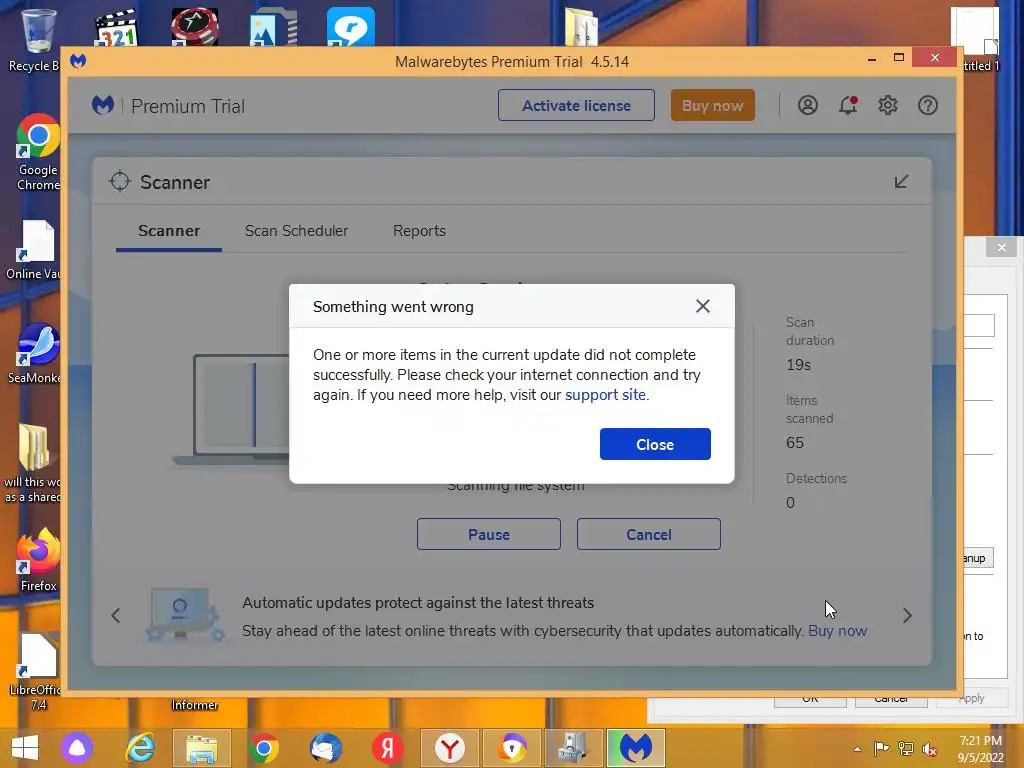Click the volume muted tray icon
Viewport: 1024px width, 768px height.
pos(929,748)
